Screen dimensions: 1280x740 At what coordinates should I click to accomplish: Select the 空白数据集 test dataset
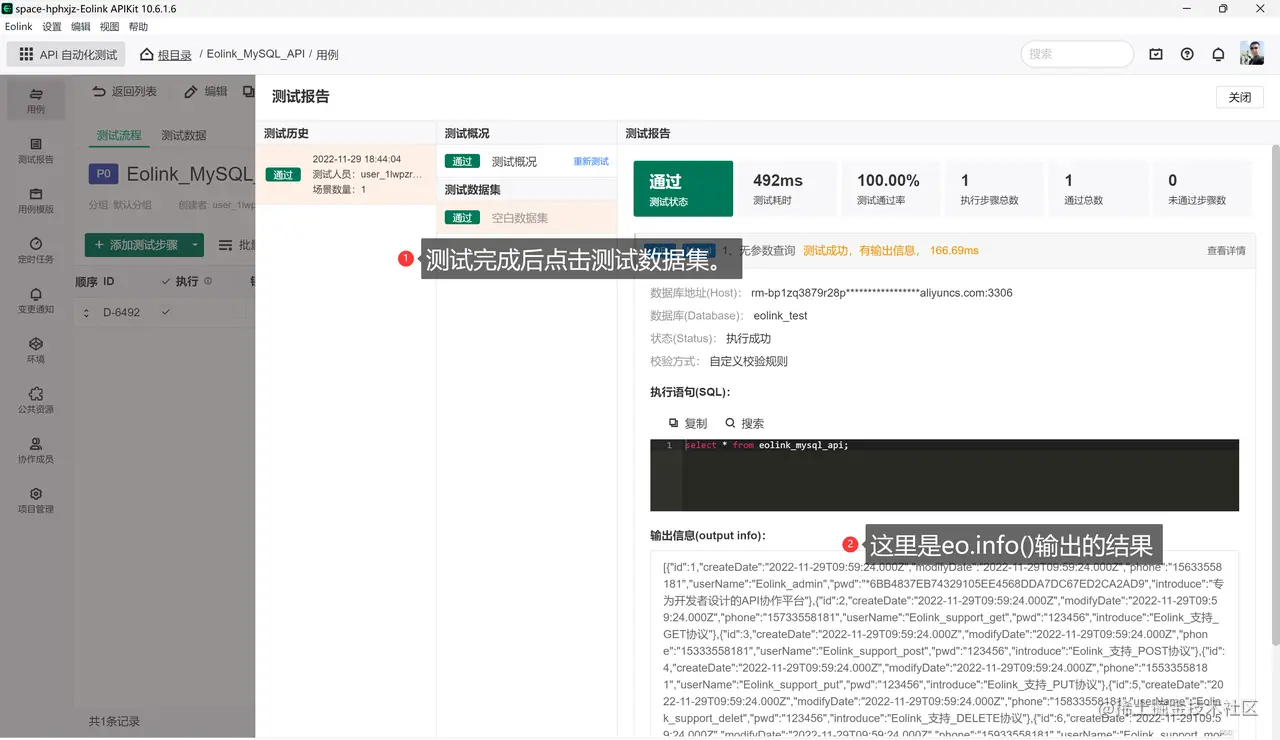tap(527, 217)
